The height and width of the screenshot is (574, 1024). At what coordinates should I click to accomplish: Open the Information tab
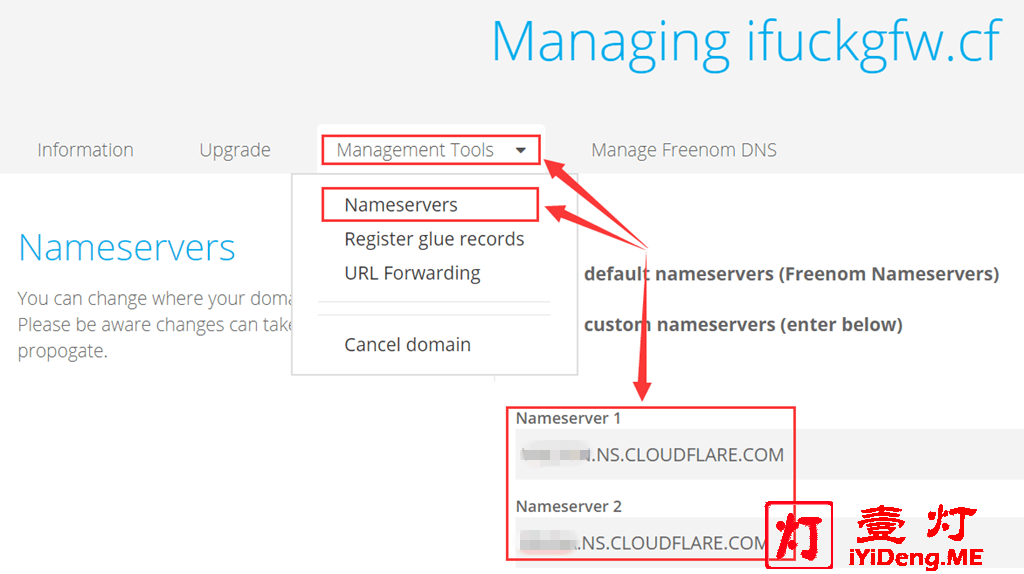(x=85, y=150)
